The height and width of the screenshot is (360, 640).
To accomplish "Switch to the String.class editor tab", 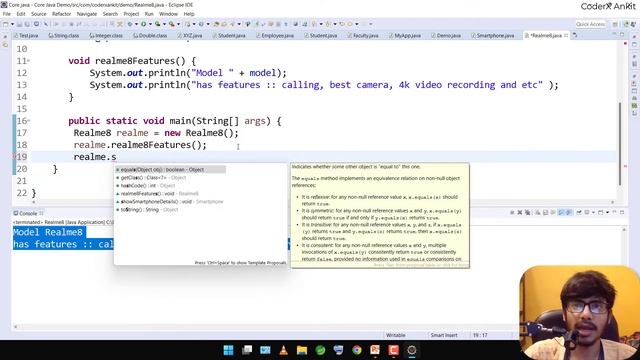I will (64, 36).
